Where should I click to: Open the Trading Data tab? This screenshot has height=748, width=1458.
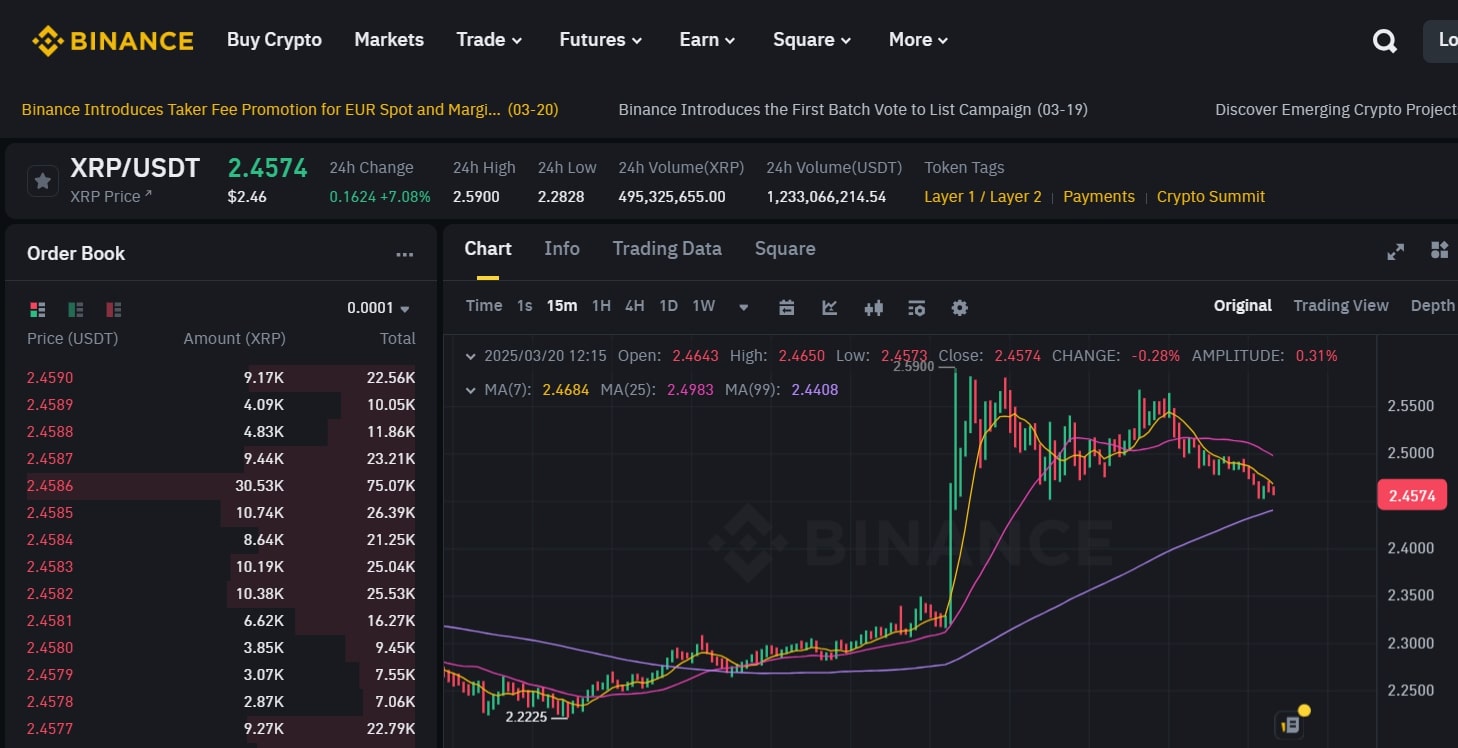[x=667, y=249]
